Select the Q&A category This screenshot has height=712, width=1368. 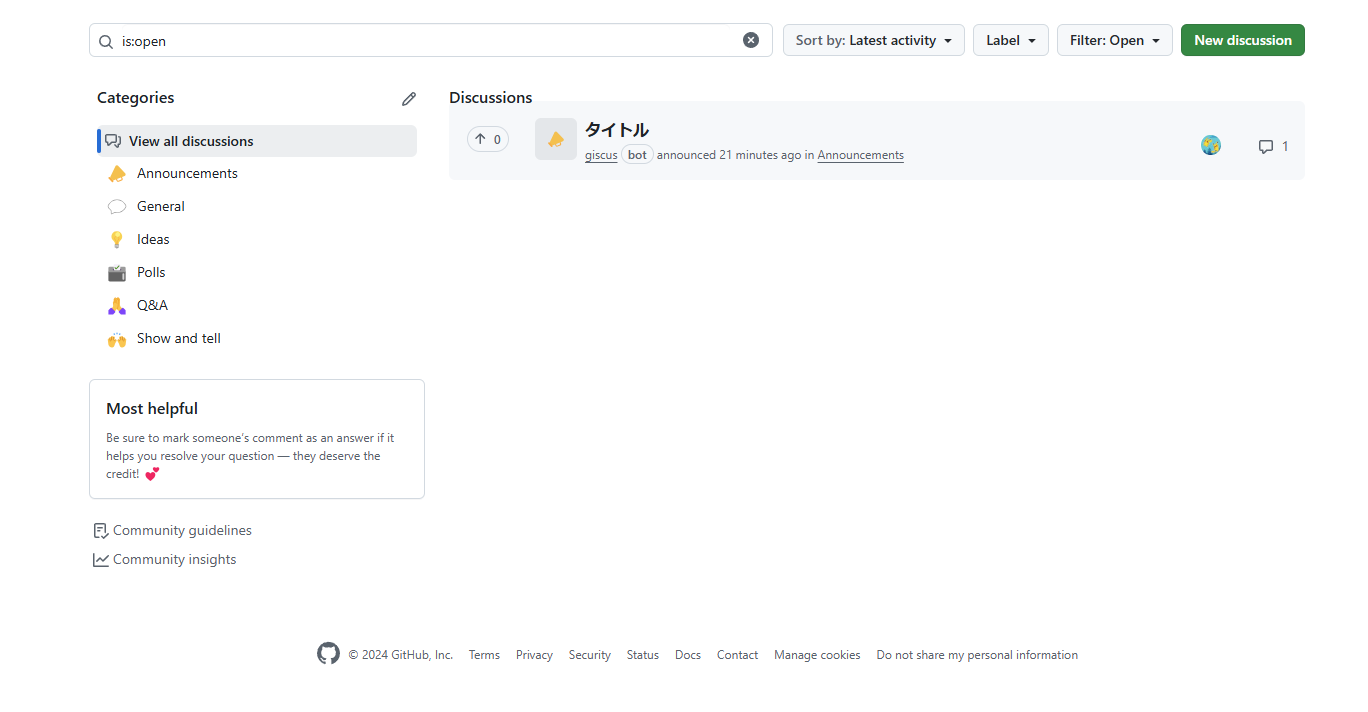pyautogui.click(x=152, y=305)
